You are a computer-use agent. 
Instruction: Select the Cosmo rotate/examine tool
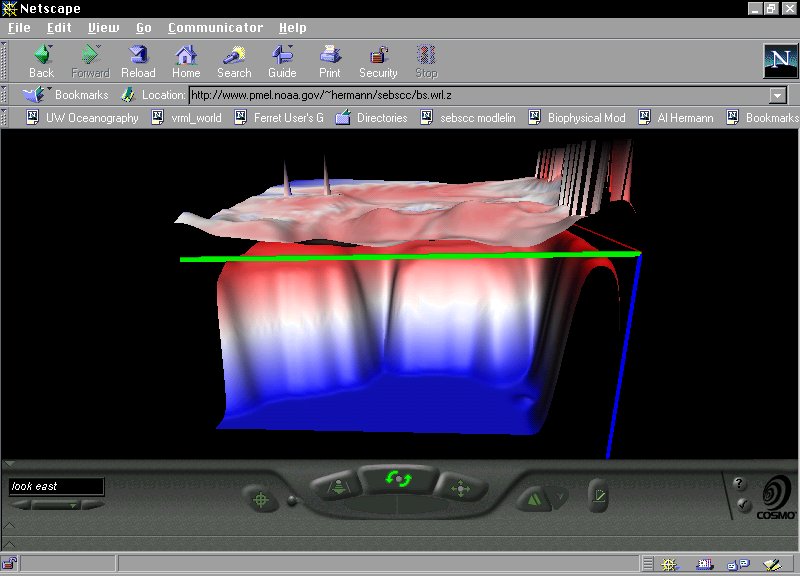coord(400,481)
